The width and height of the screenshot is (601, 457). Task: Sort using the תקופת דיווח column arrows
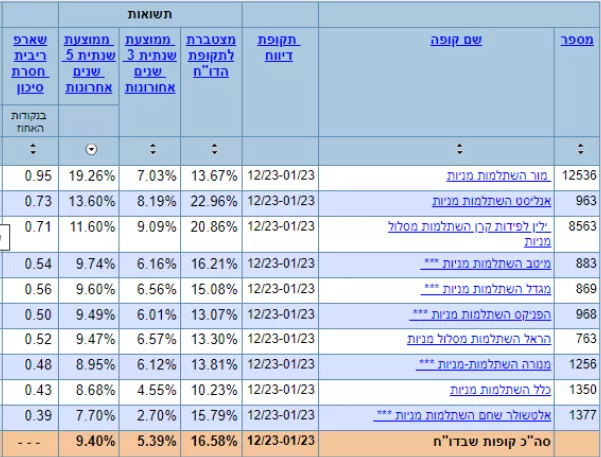pyautogui.click(x=280, y=149)
